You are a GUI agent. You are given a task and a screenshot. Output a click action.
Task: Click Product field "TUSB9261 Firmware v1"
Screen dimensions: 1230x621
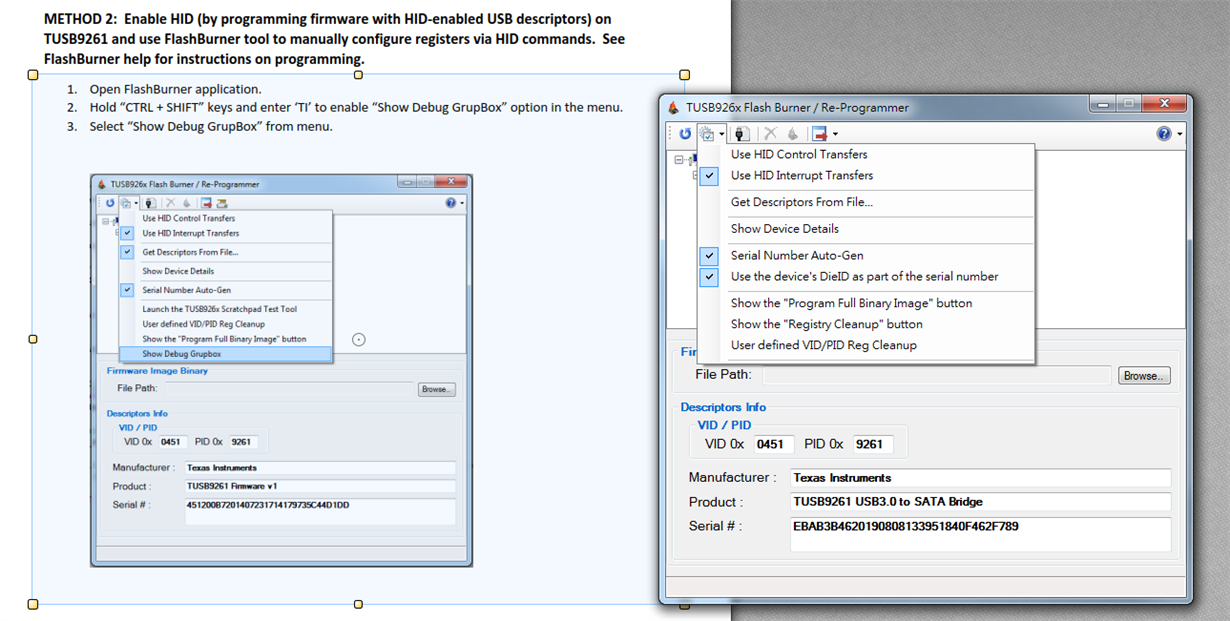point(320,486)
